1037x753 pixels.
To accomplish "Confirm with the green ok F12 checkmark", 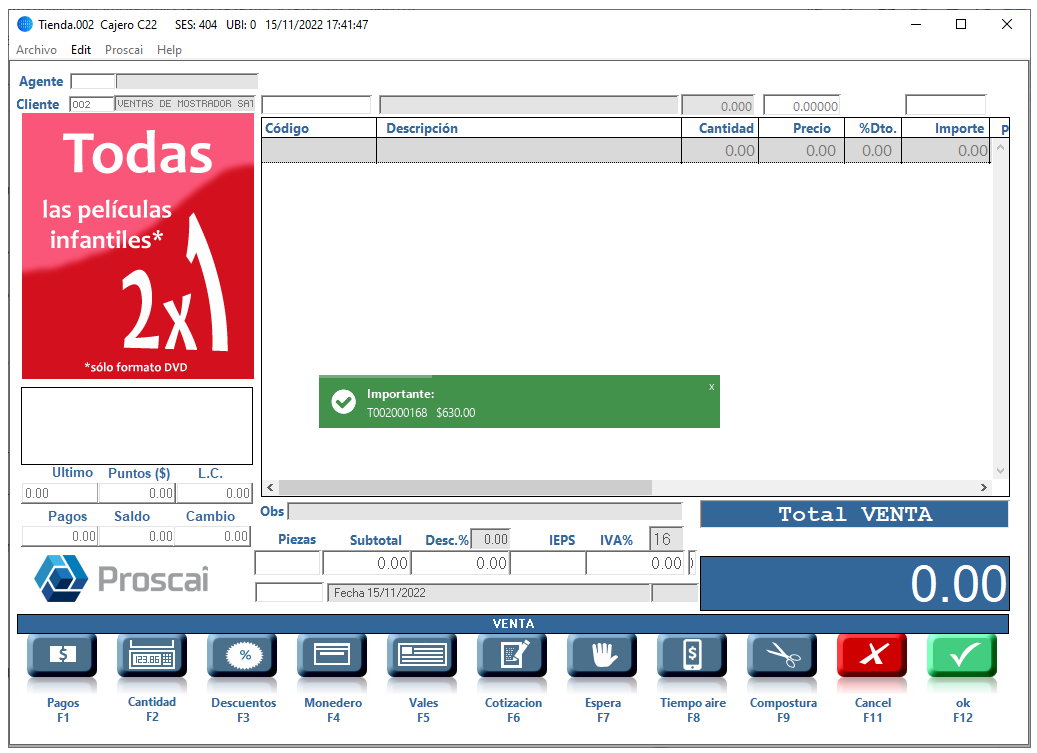I will [962, 656].
